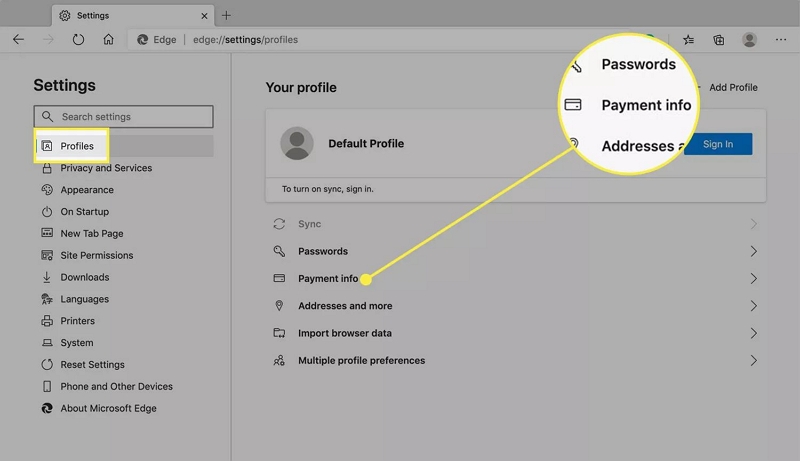Click the Printers icon in sidebar

(47, 321)
